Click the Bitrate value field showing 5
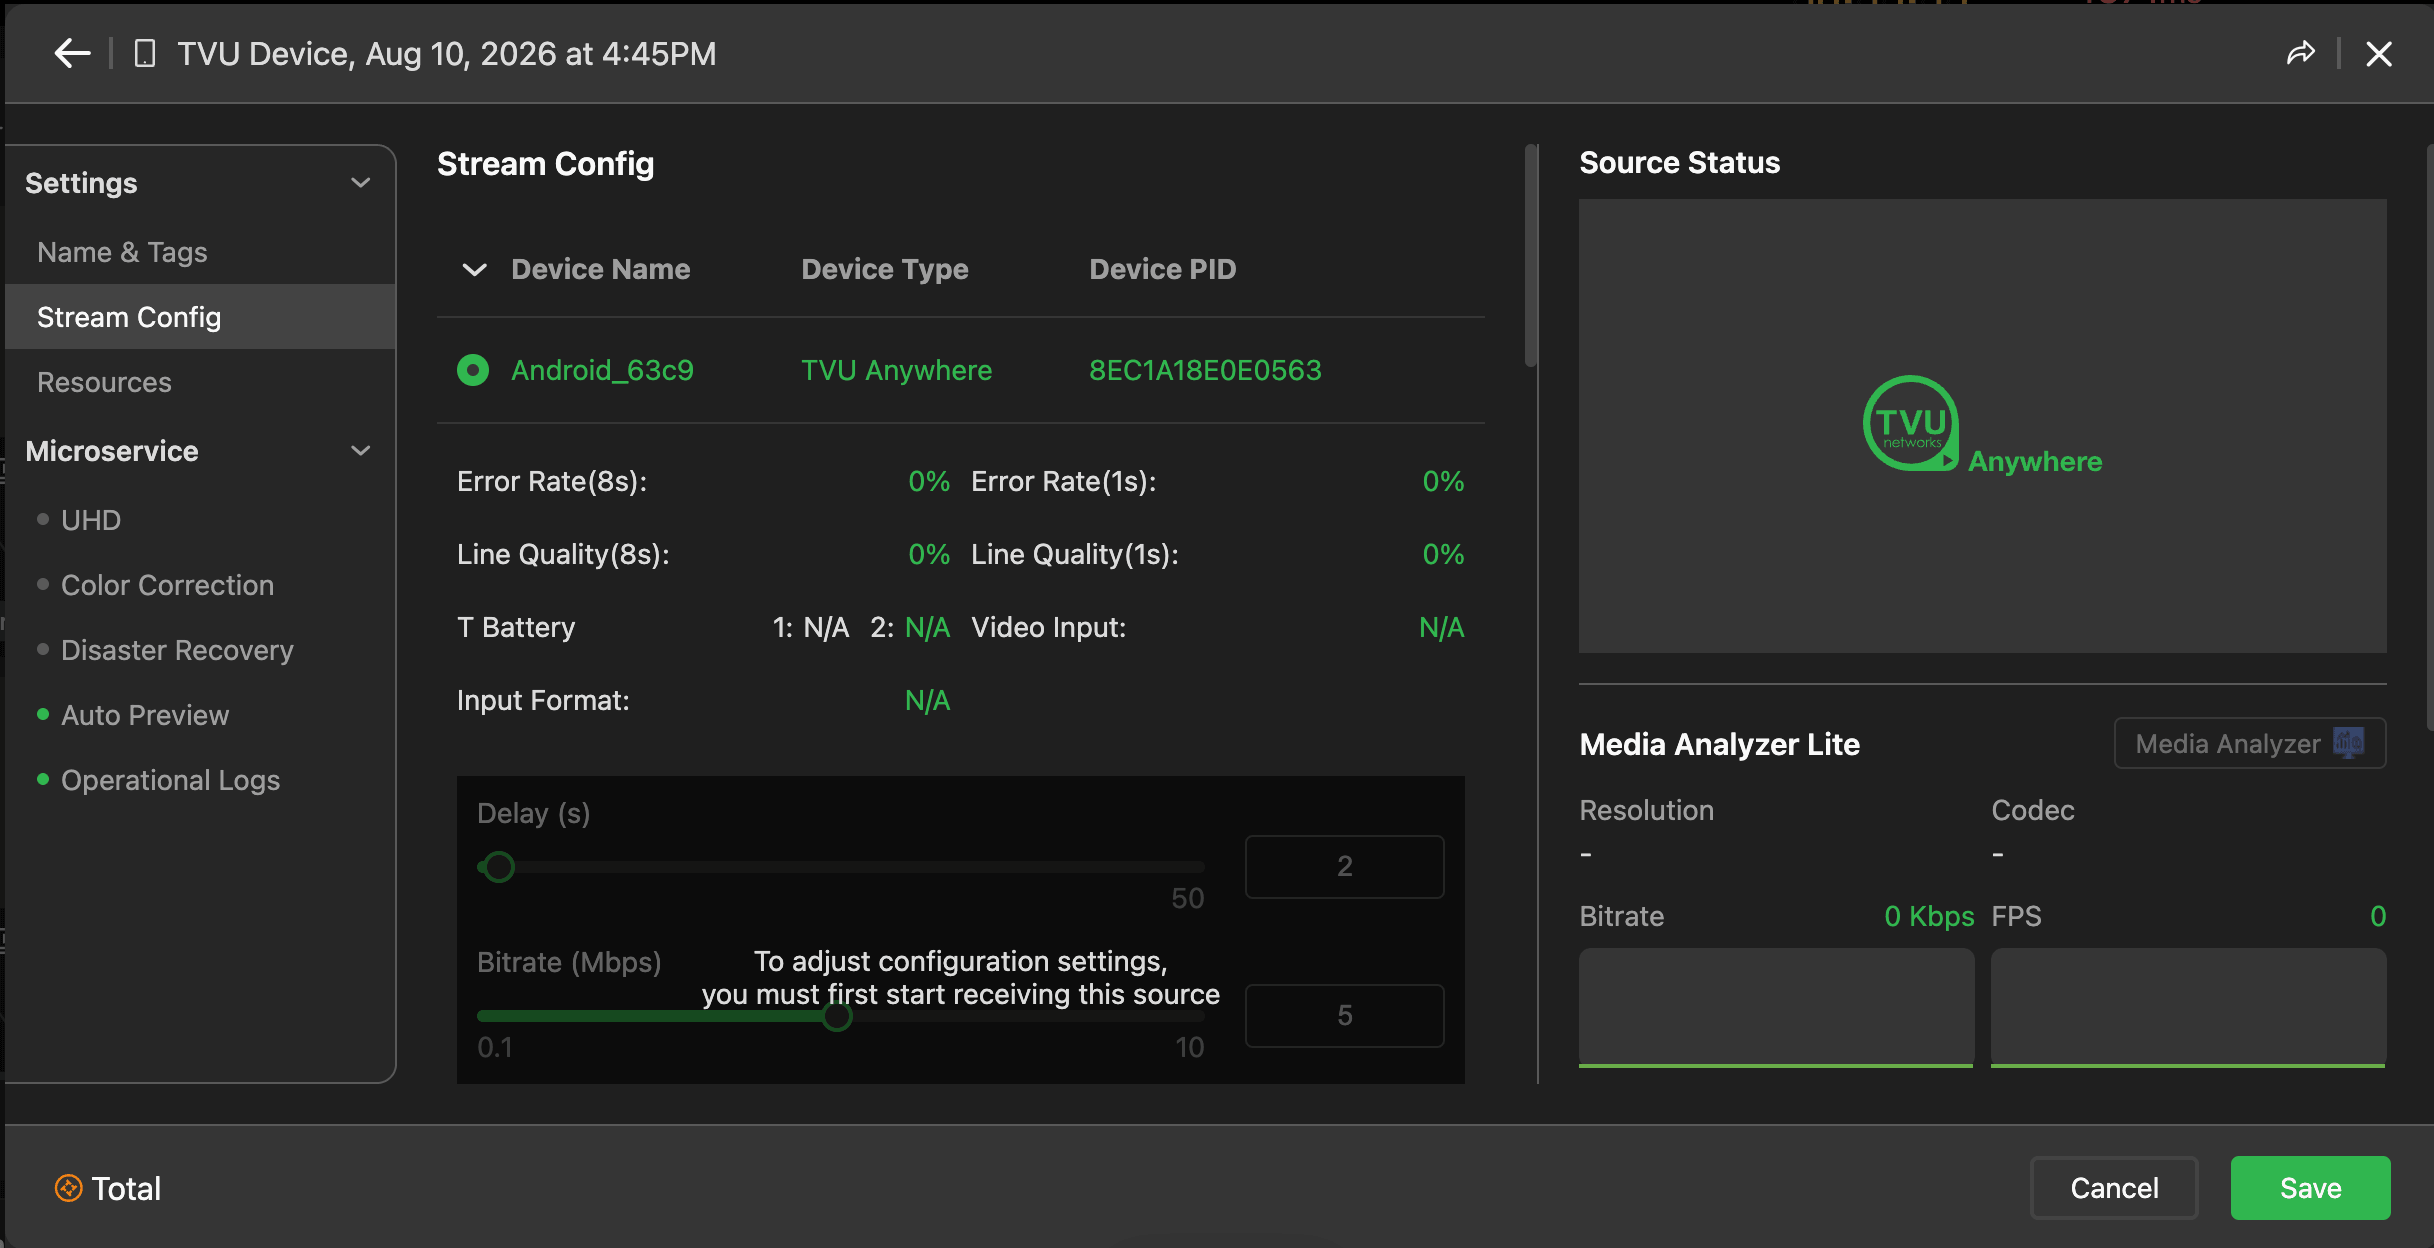 1344,1016
